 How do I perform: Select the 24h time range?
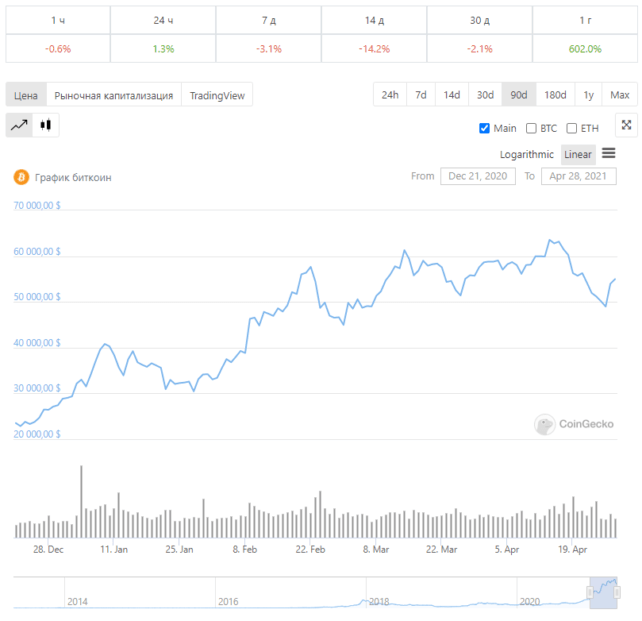click(x=389, y=95)
